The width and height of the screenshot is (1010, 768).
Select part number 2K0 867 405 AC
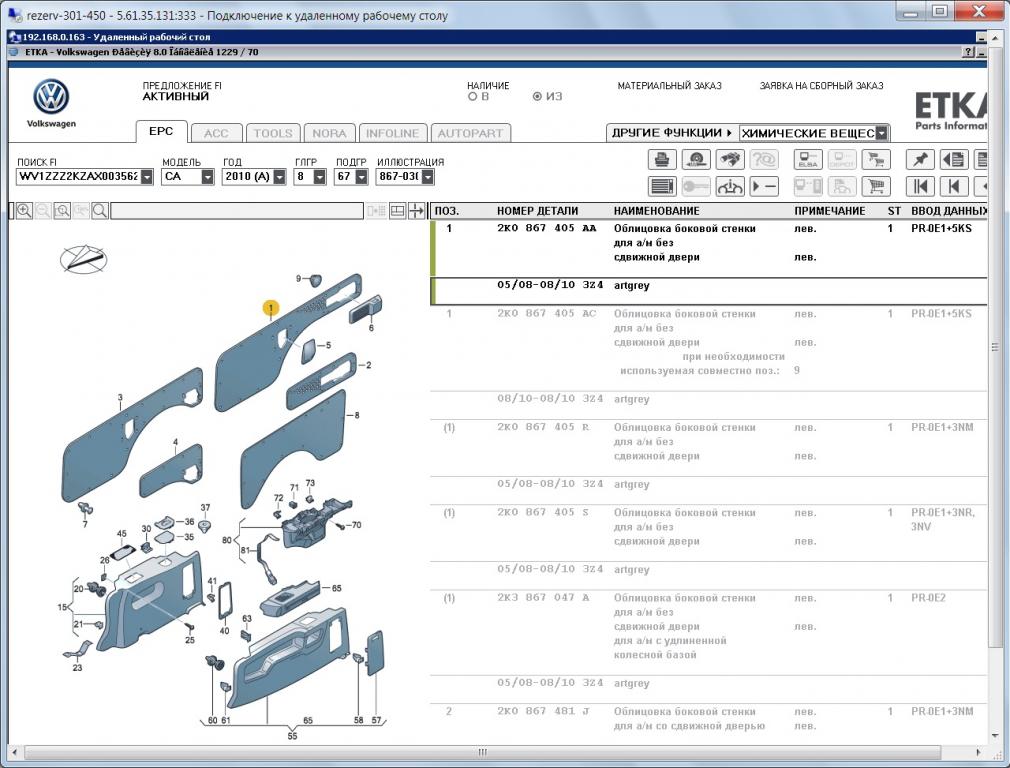[546, 314]
